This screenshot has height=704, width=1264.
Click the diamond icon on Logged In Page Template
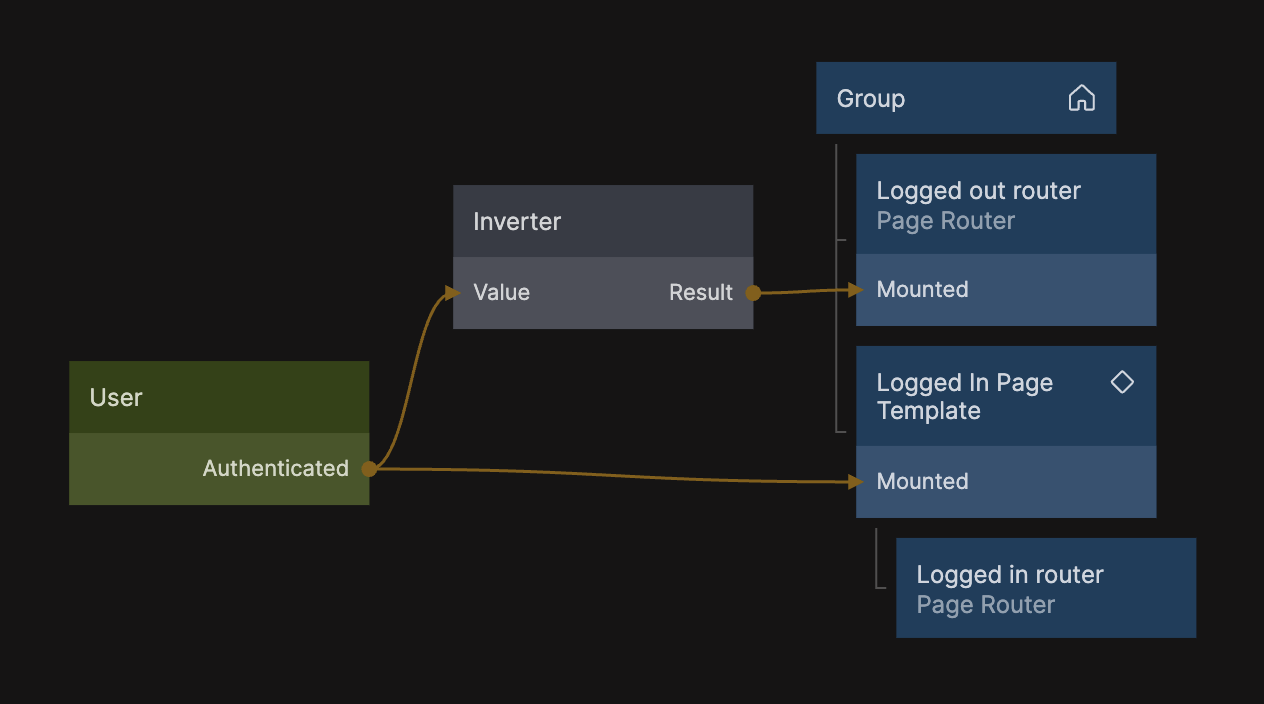point(1122,382)
